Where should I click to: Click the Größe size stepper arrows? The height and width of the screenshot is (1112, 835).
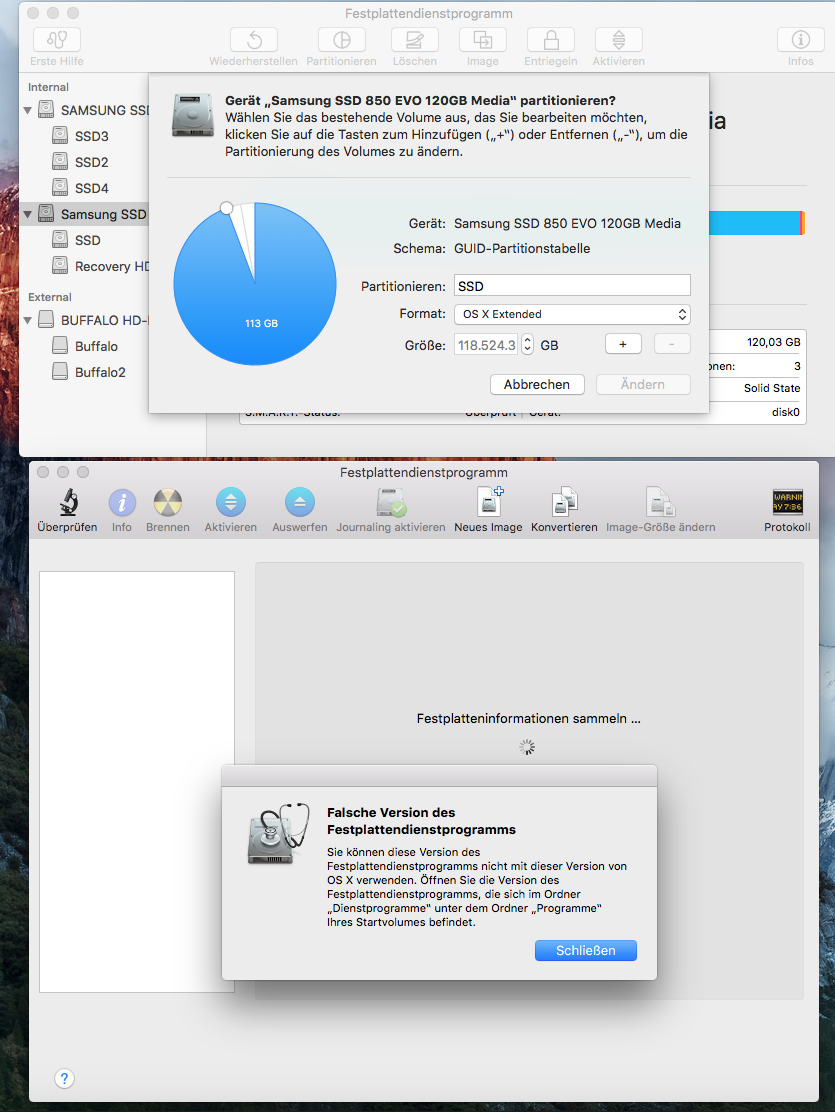[527, 345]
